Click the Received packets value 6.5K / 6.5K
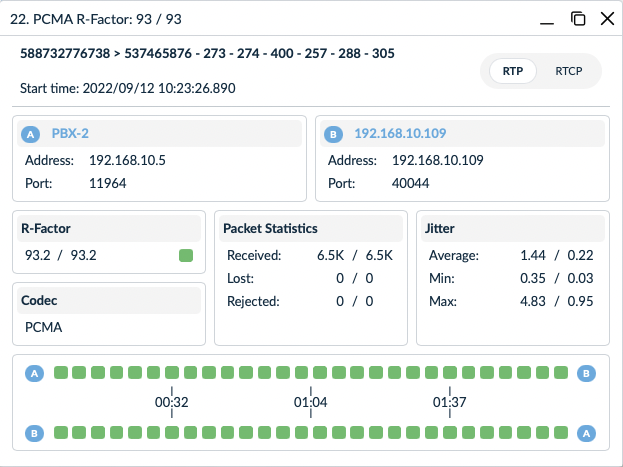Viewport: 623px width, 467px height. point(355,255)
